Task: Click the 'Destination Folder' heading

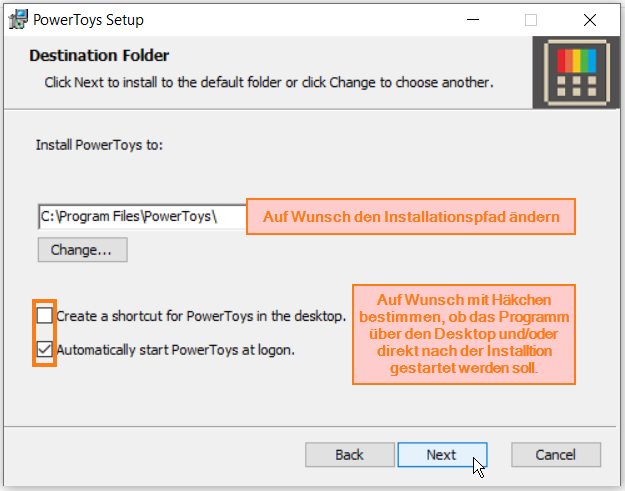Action: click(99, 55)
